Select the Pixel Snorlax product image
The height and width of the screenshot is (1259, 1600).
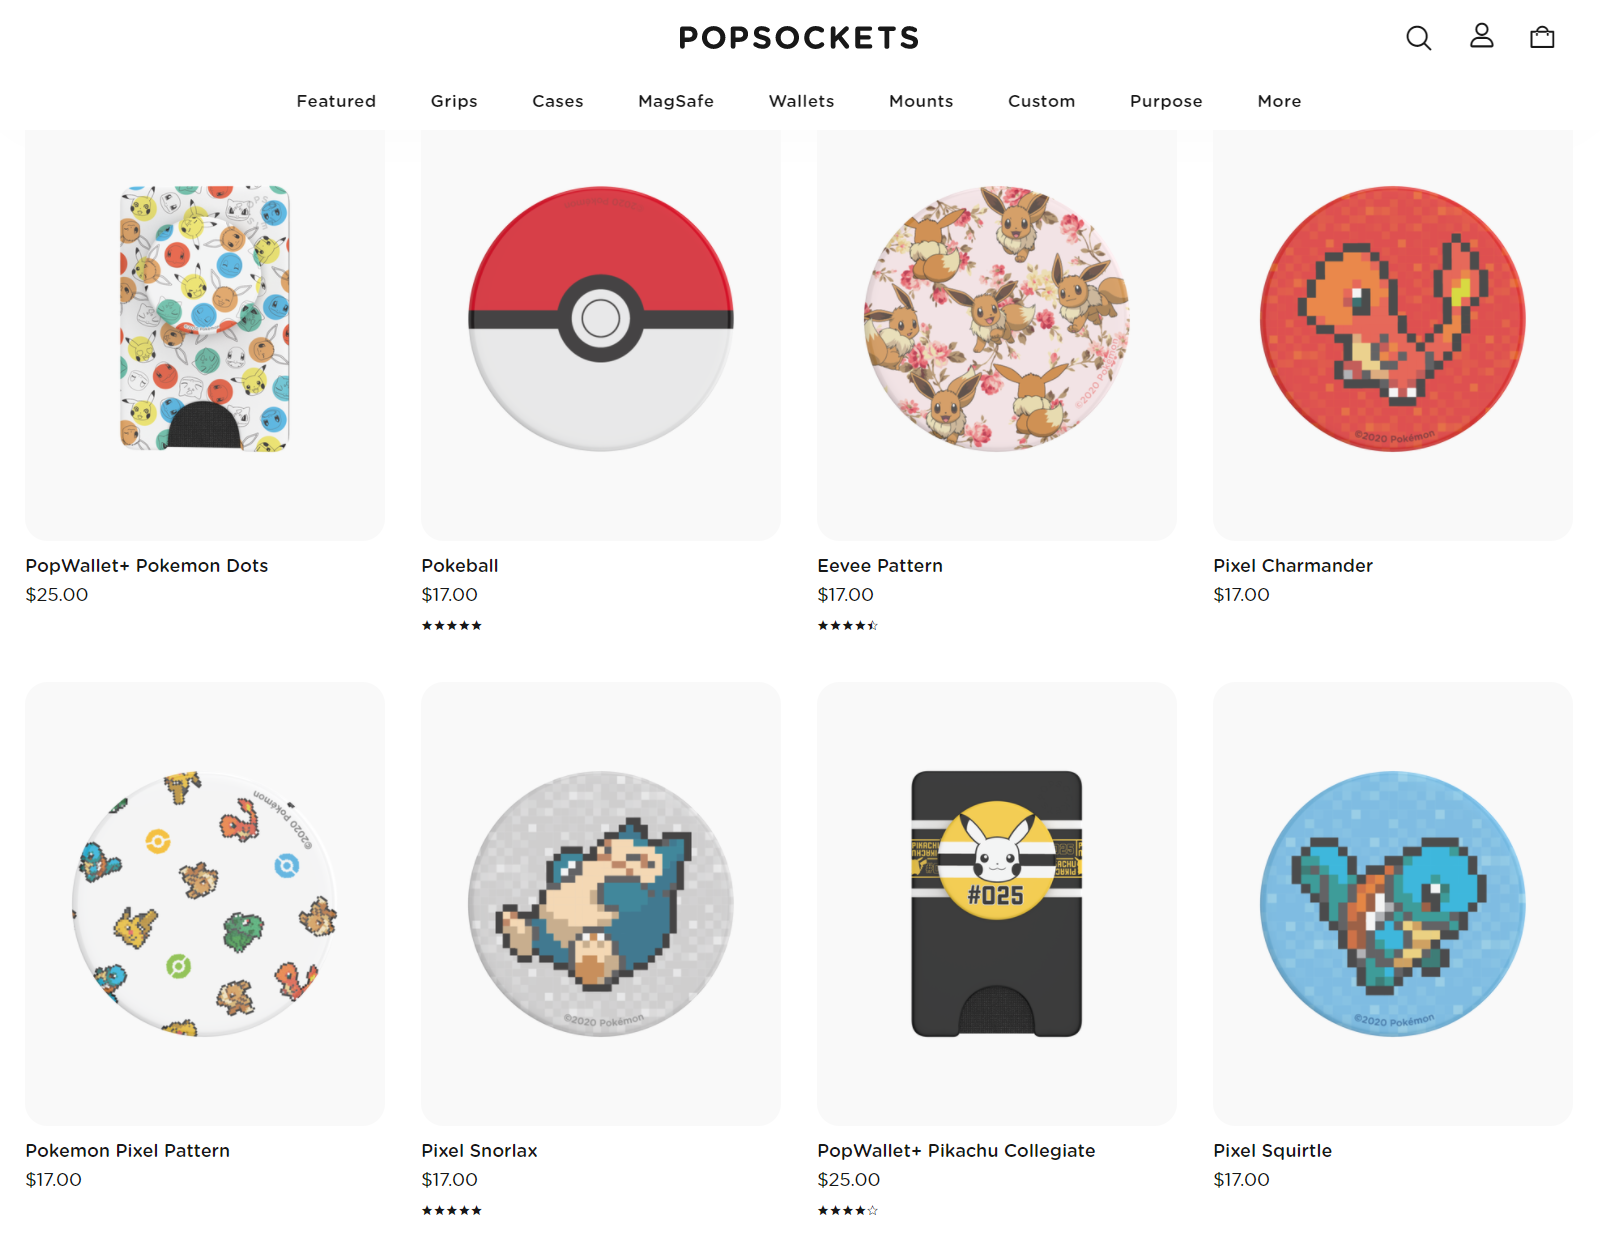[601, 904]
